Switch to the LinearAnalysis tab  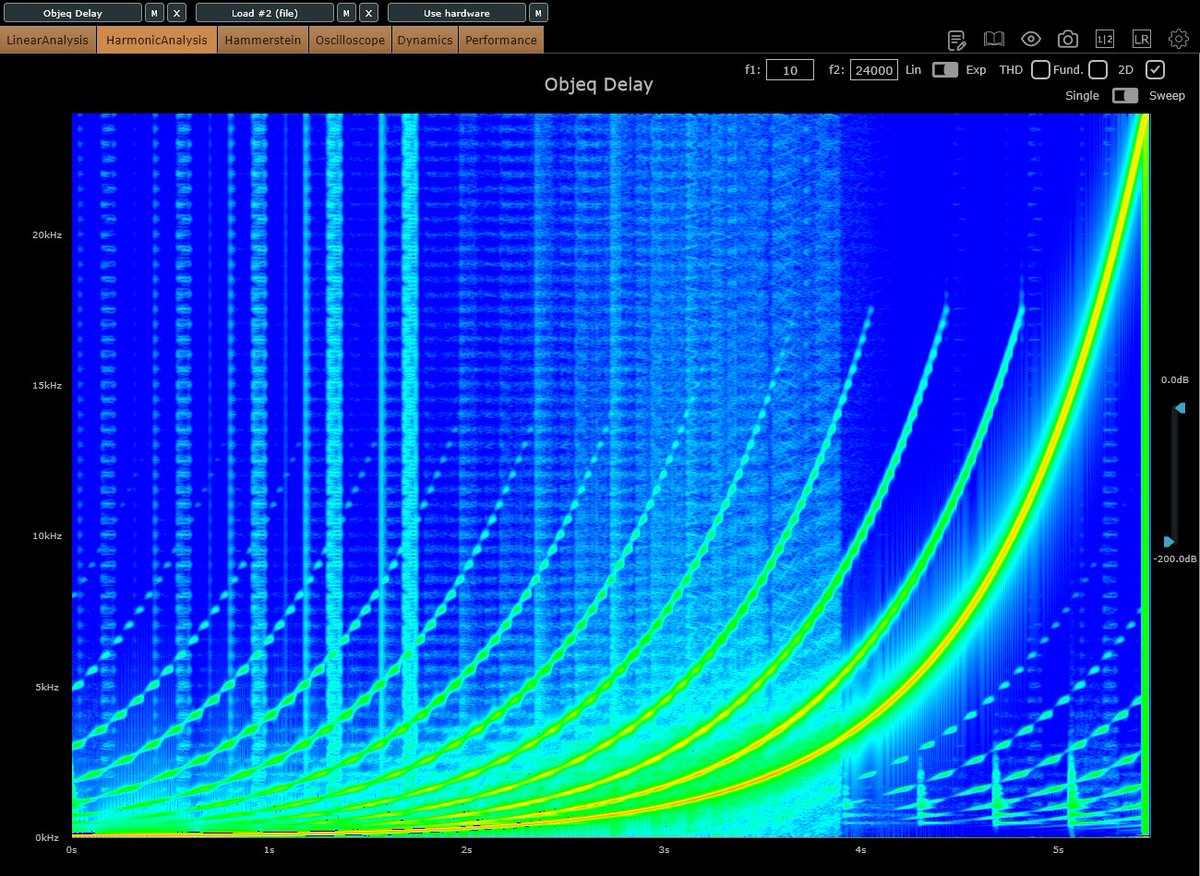click(48, 40)
